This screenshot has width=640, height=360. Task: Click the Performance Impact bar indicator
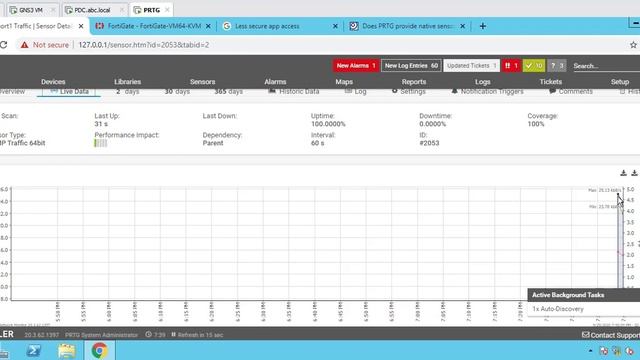coord(101,143)
